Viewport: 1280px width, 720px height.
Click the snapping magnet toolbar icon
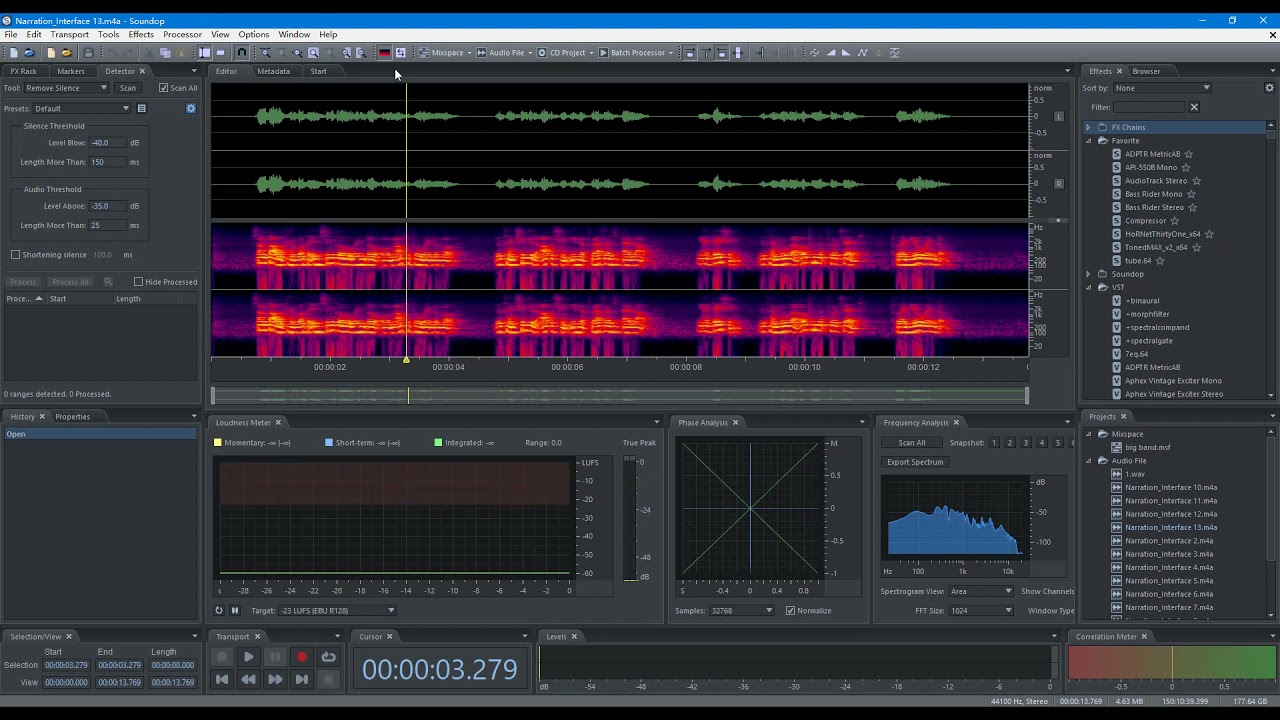pyautogui.click(x=241, y=53)
